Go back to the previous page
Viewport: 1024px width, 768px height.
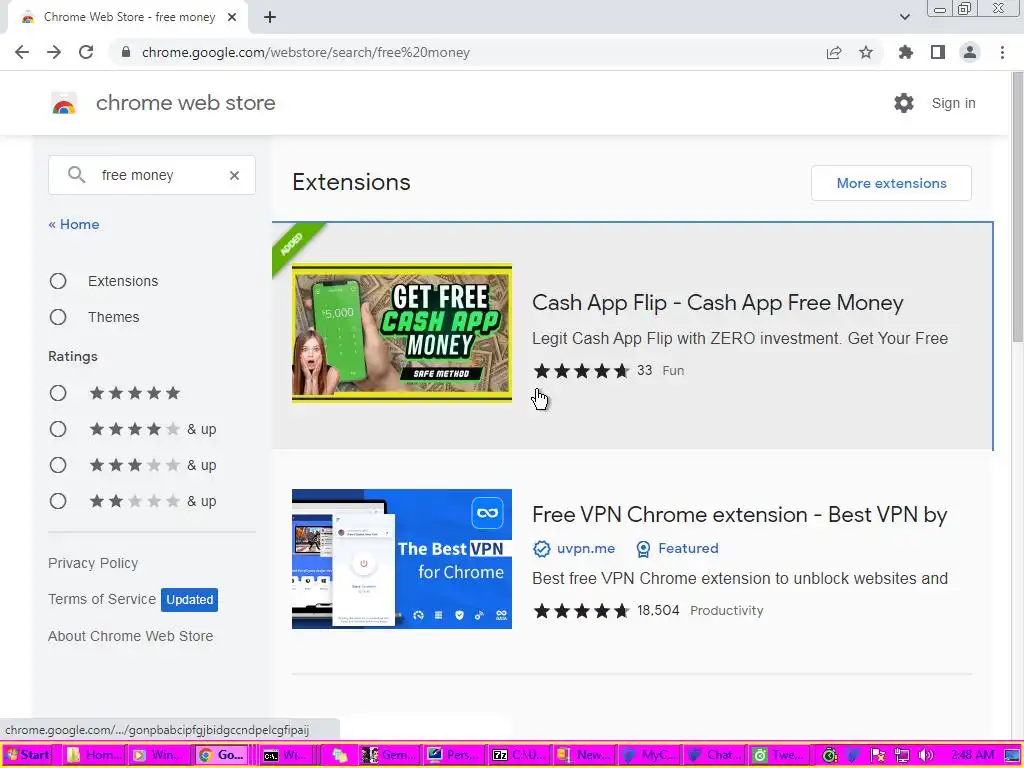point(22,52)
